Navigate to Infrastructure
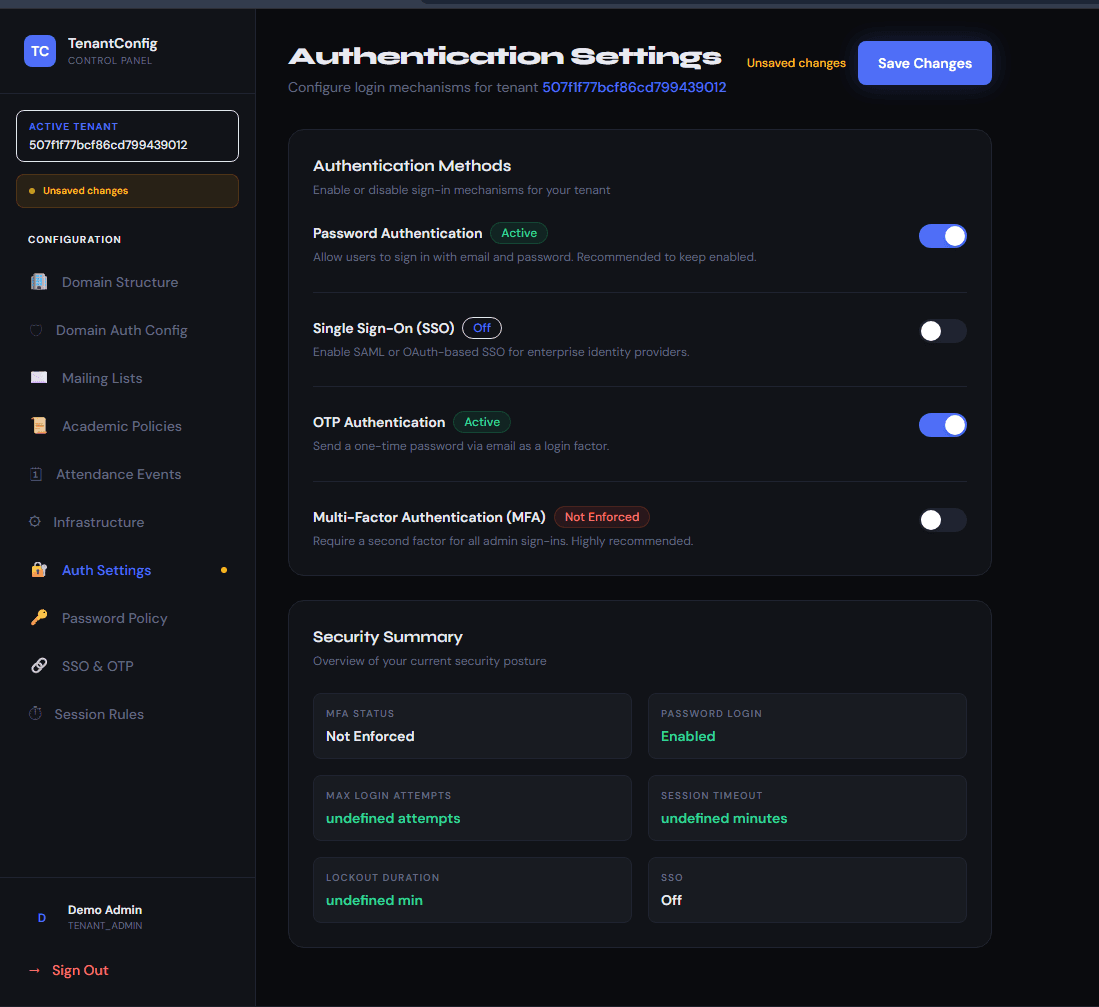Image resolution: width=1099 pixels, height=1007 pixels. tap(128, 521)
